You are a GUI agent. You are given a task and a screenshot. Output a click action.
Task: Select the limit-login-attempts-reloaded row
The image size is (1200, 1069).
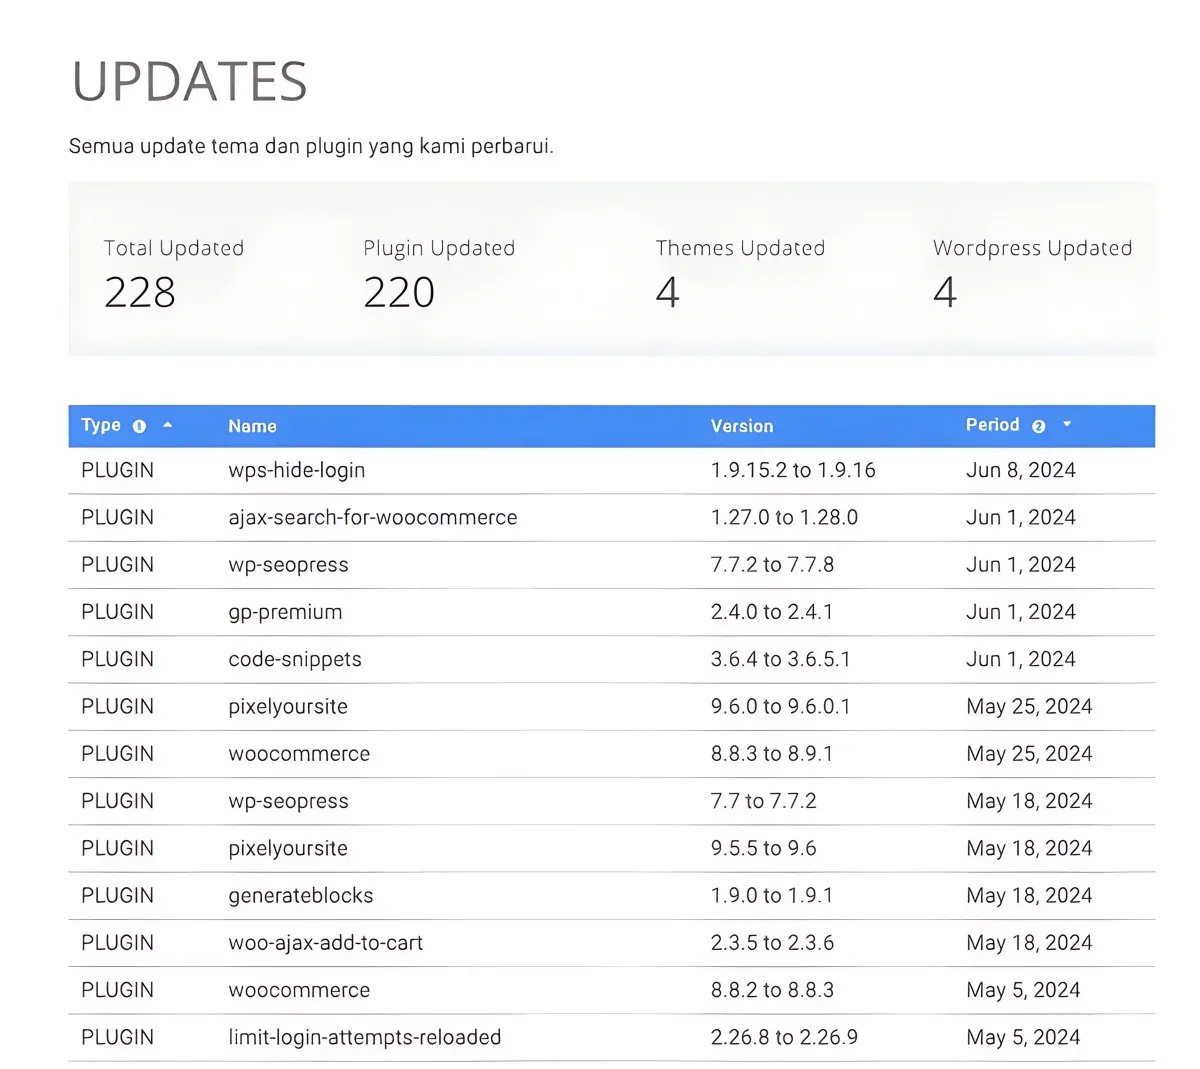611,1037
